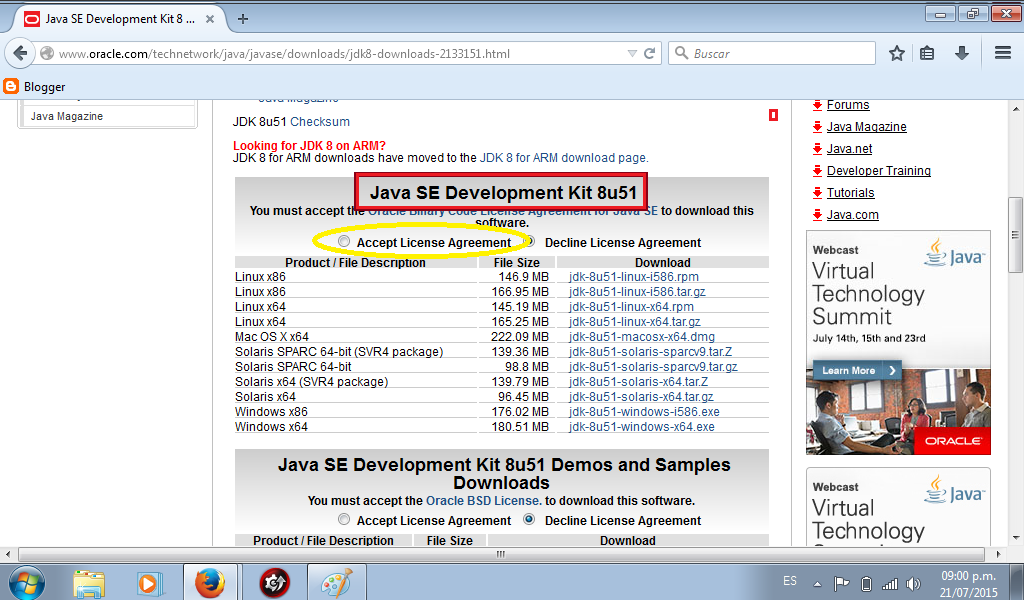The height and width of the screenshot is (600, 1024).
Task: Accept the license for Demos and Samples
Action: pyautogui.click(x=344, y=519)
